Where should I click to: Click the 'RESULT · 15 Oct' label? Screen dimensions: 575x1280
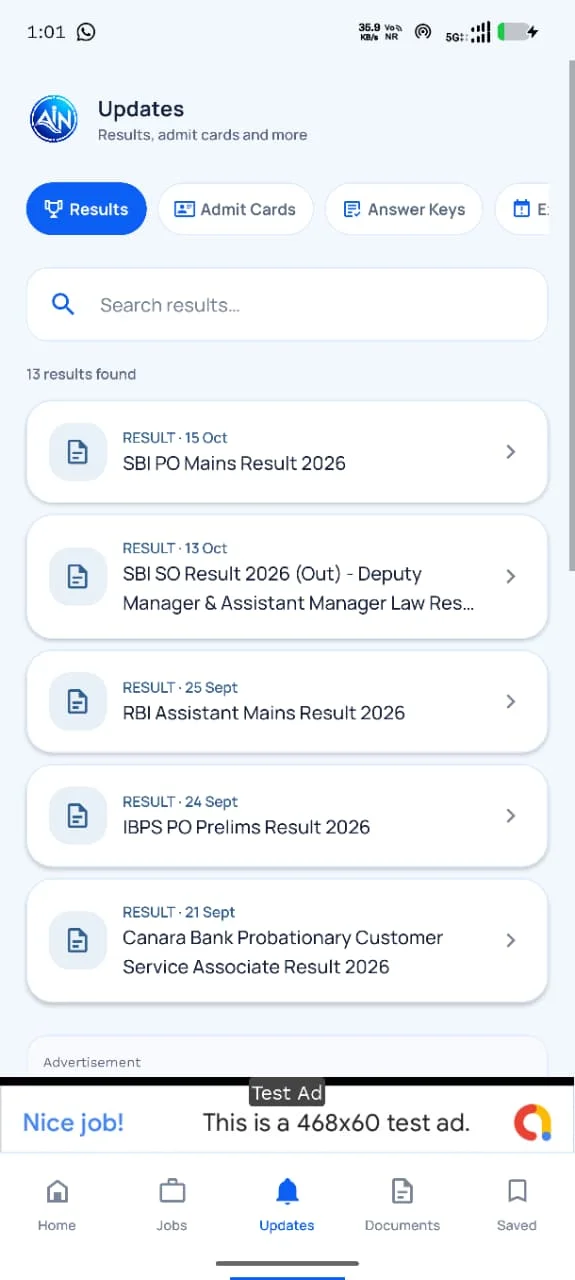coord(175,437)
